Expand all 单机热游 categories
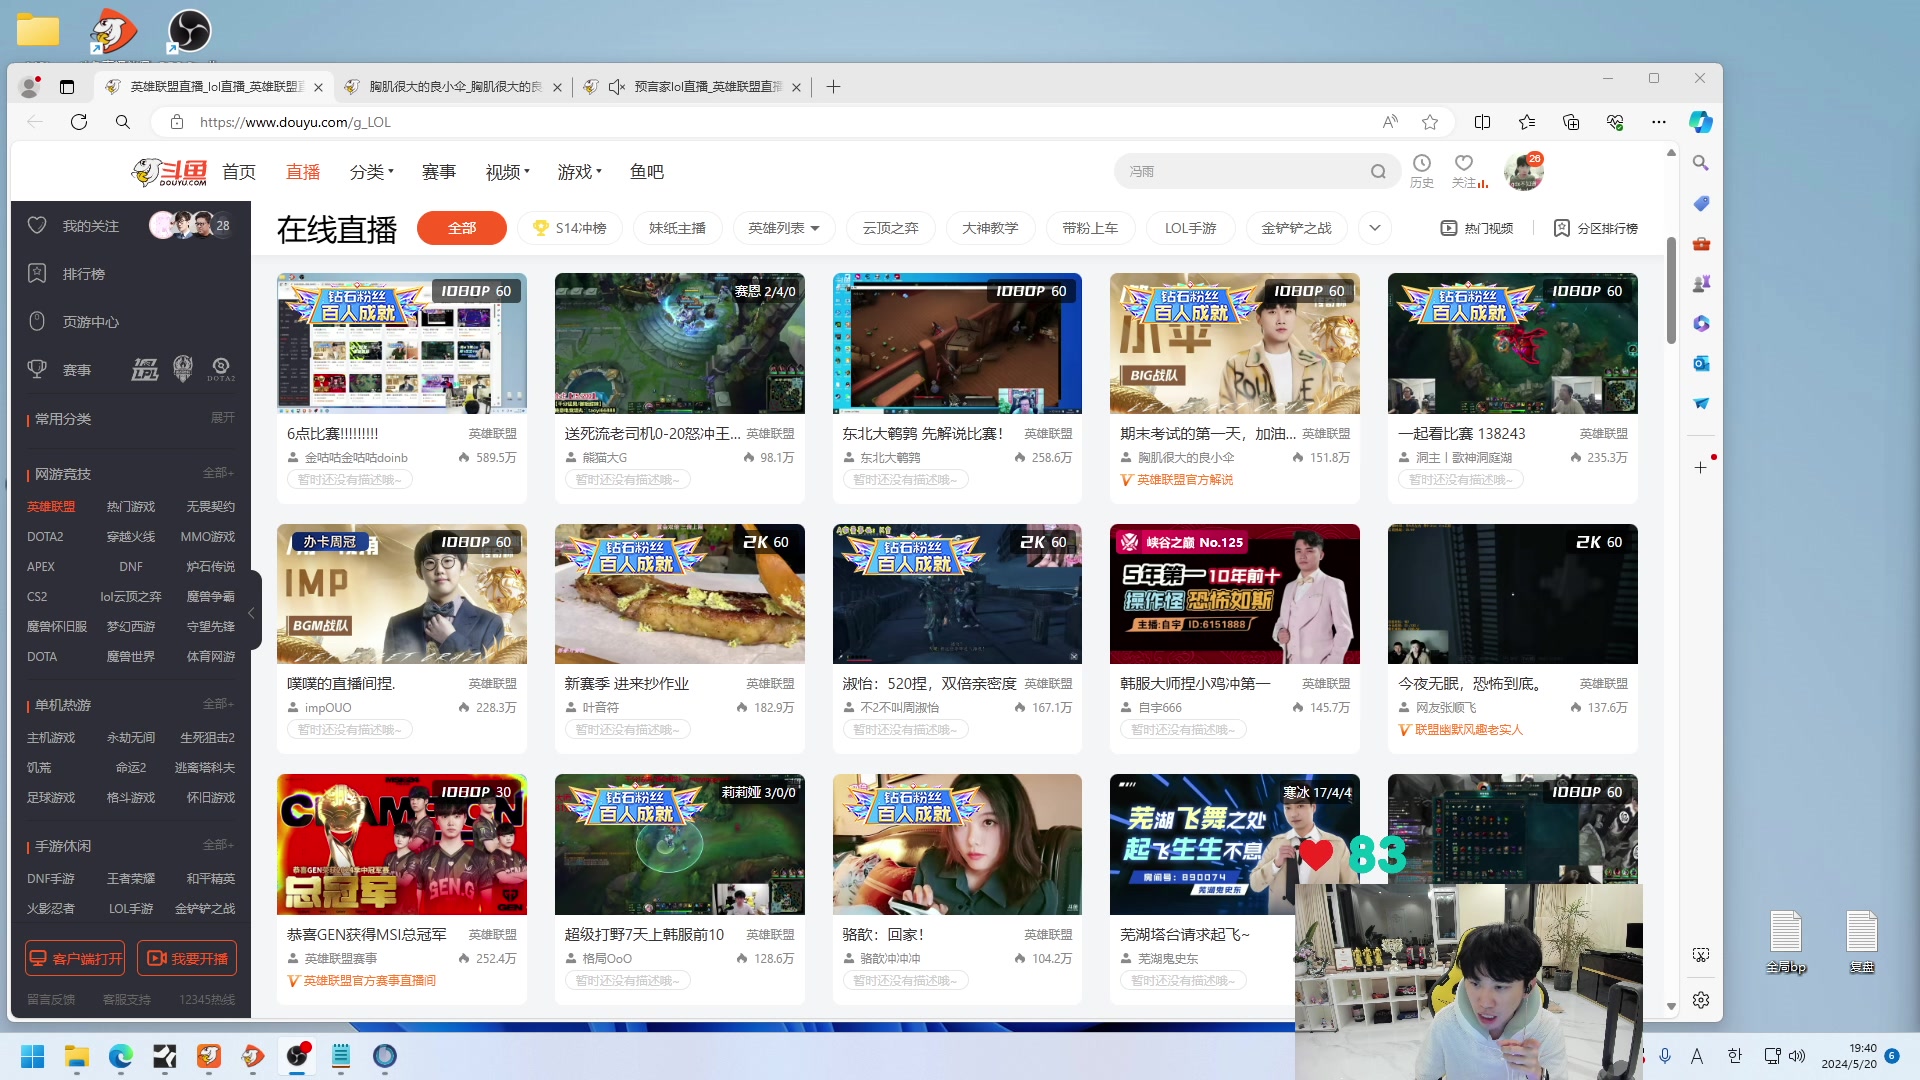The width and height of the screenshot is (1920, 1080). [x=219, y=704]
